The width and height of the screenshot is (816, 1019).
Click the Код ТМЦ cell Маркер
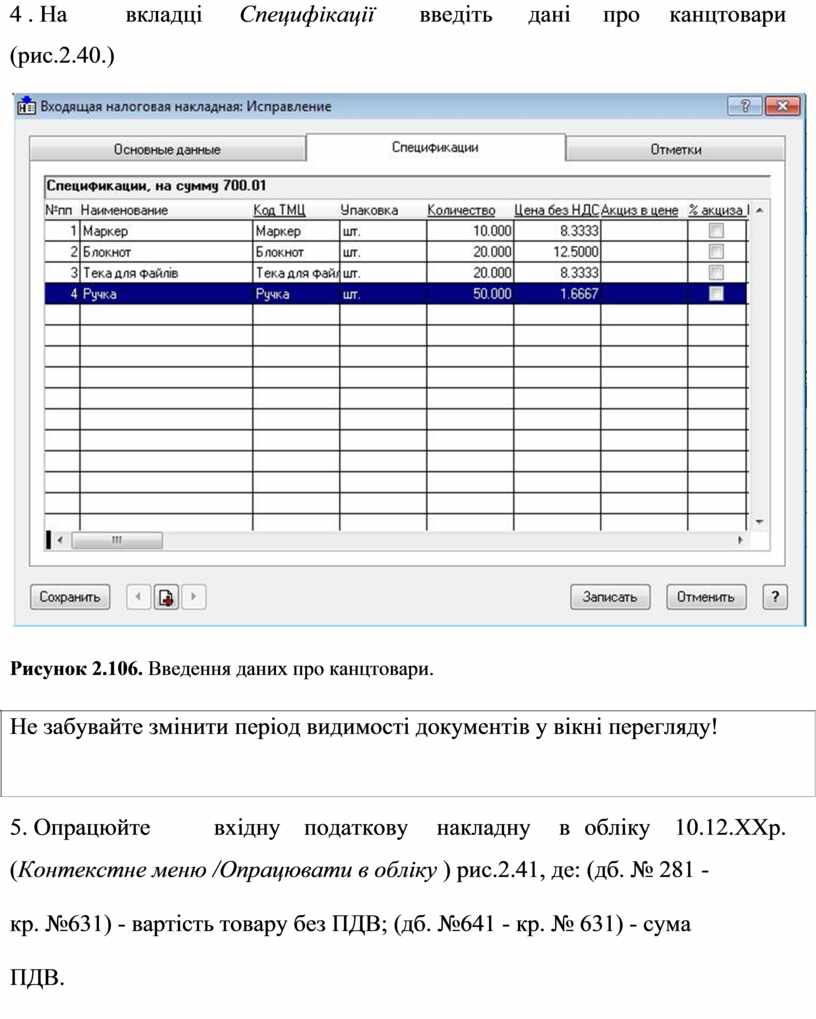[296, 231]
